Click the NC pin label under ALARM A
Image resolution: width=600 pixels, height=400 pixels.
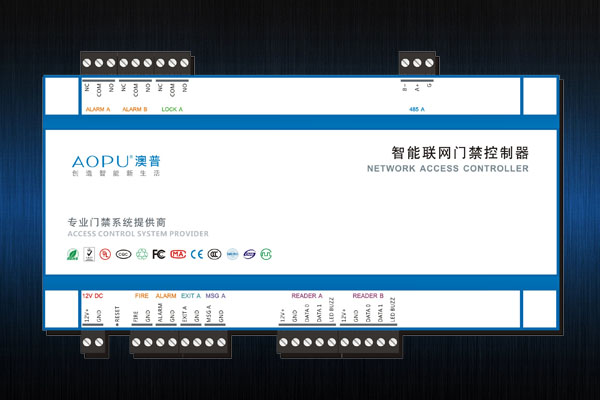(x=87, y=88)
